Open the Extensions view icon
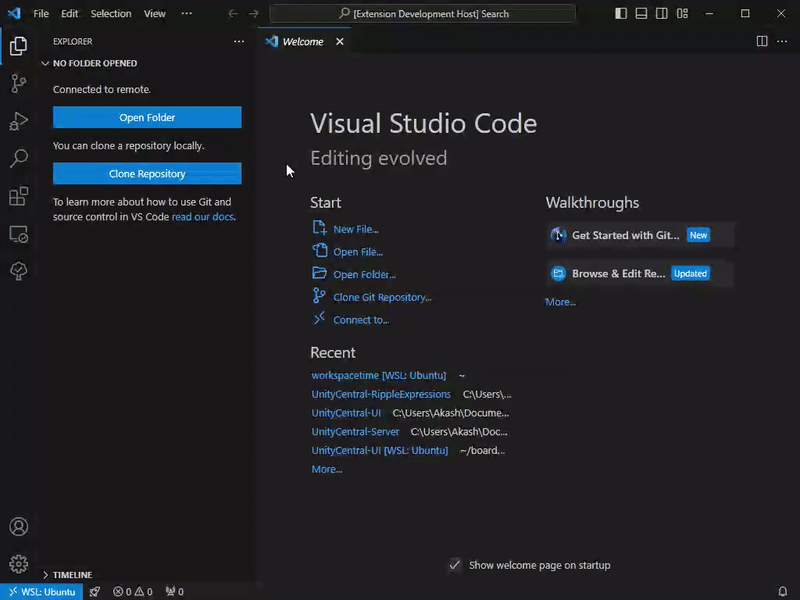The width and height of the screenshot is (800, 600). 18,196
